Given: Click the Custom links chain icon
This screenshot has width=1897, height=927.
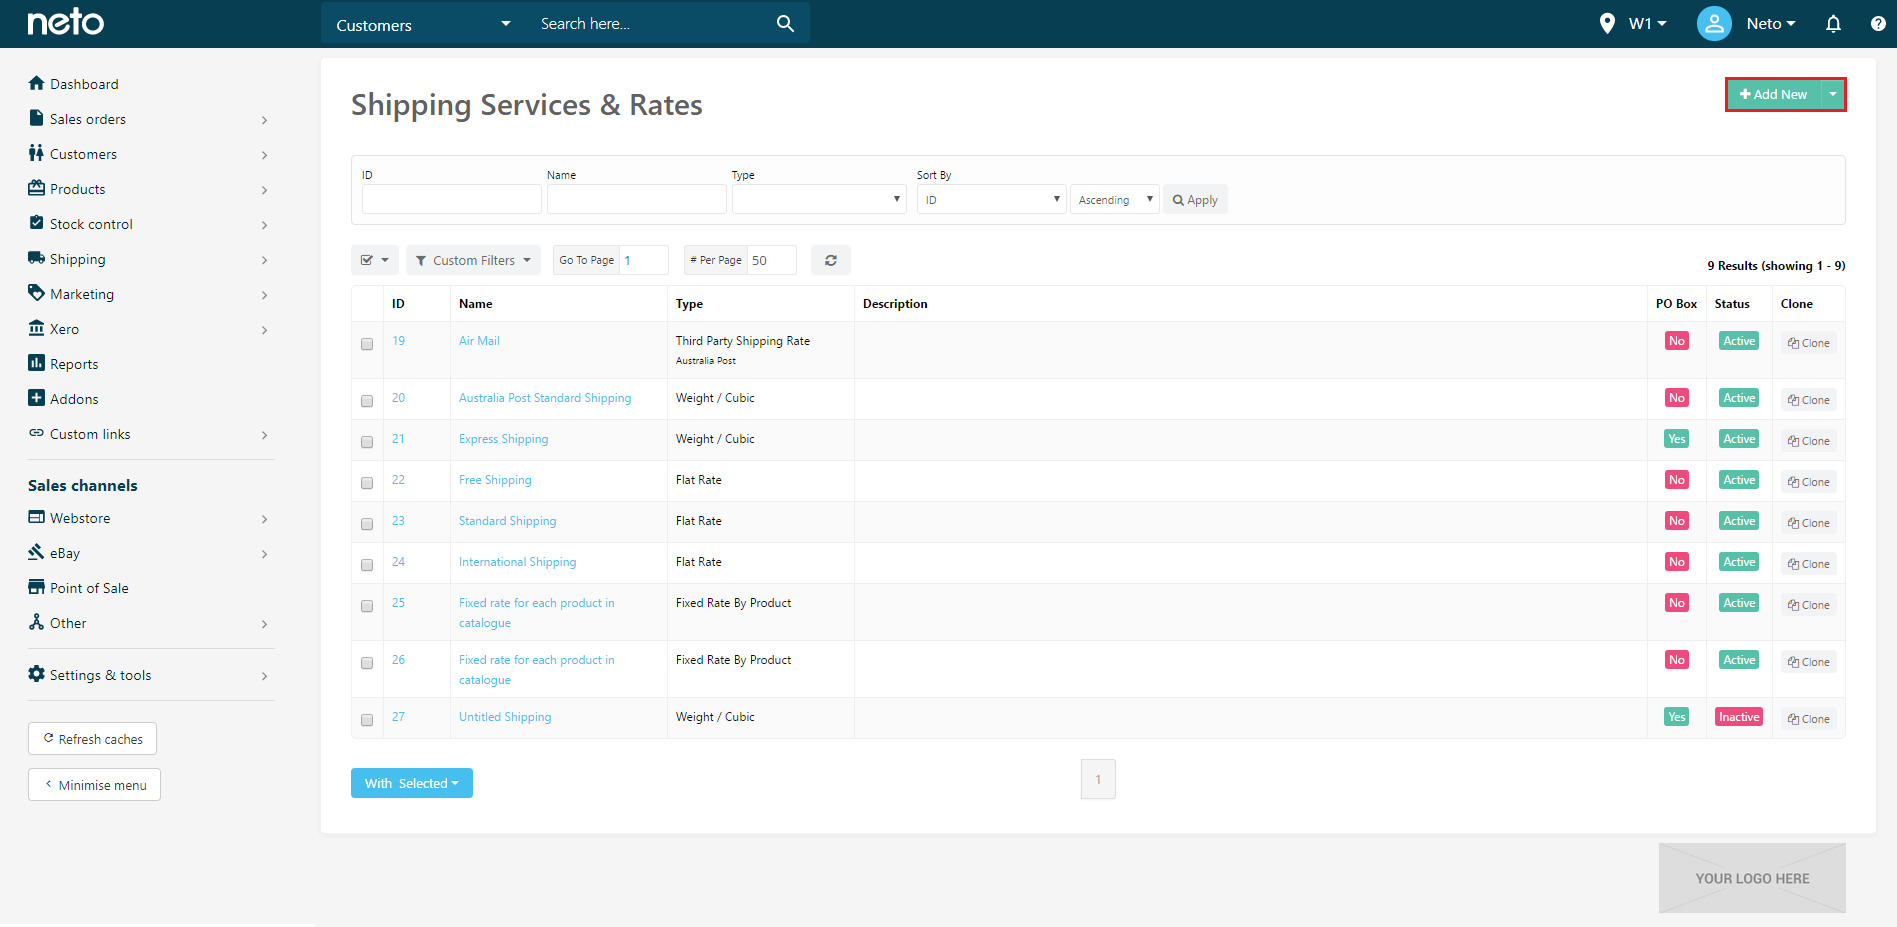Looking at the screenshot, I should 37,433.
